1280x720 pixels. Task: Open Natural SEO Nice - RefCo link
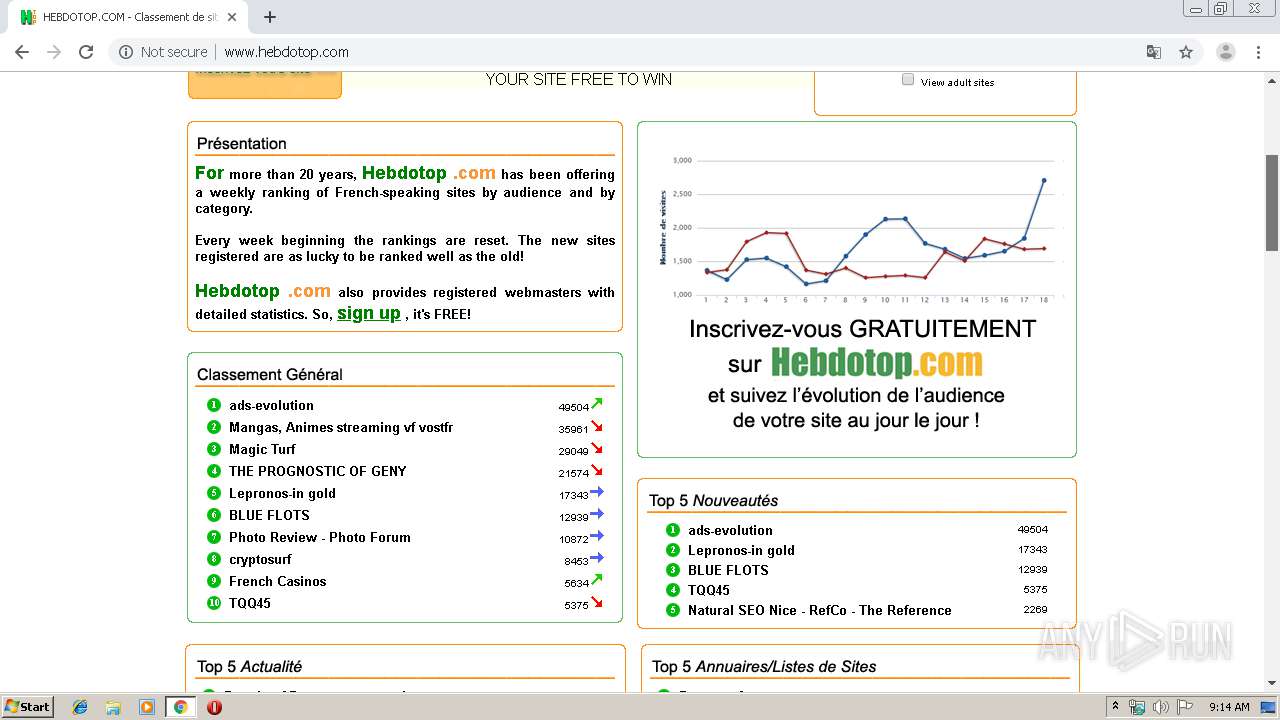[820, 610]
